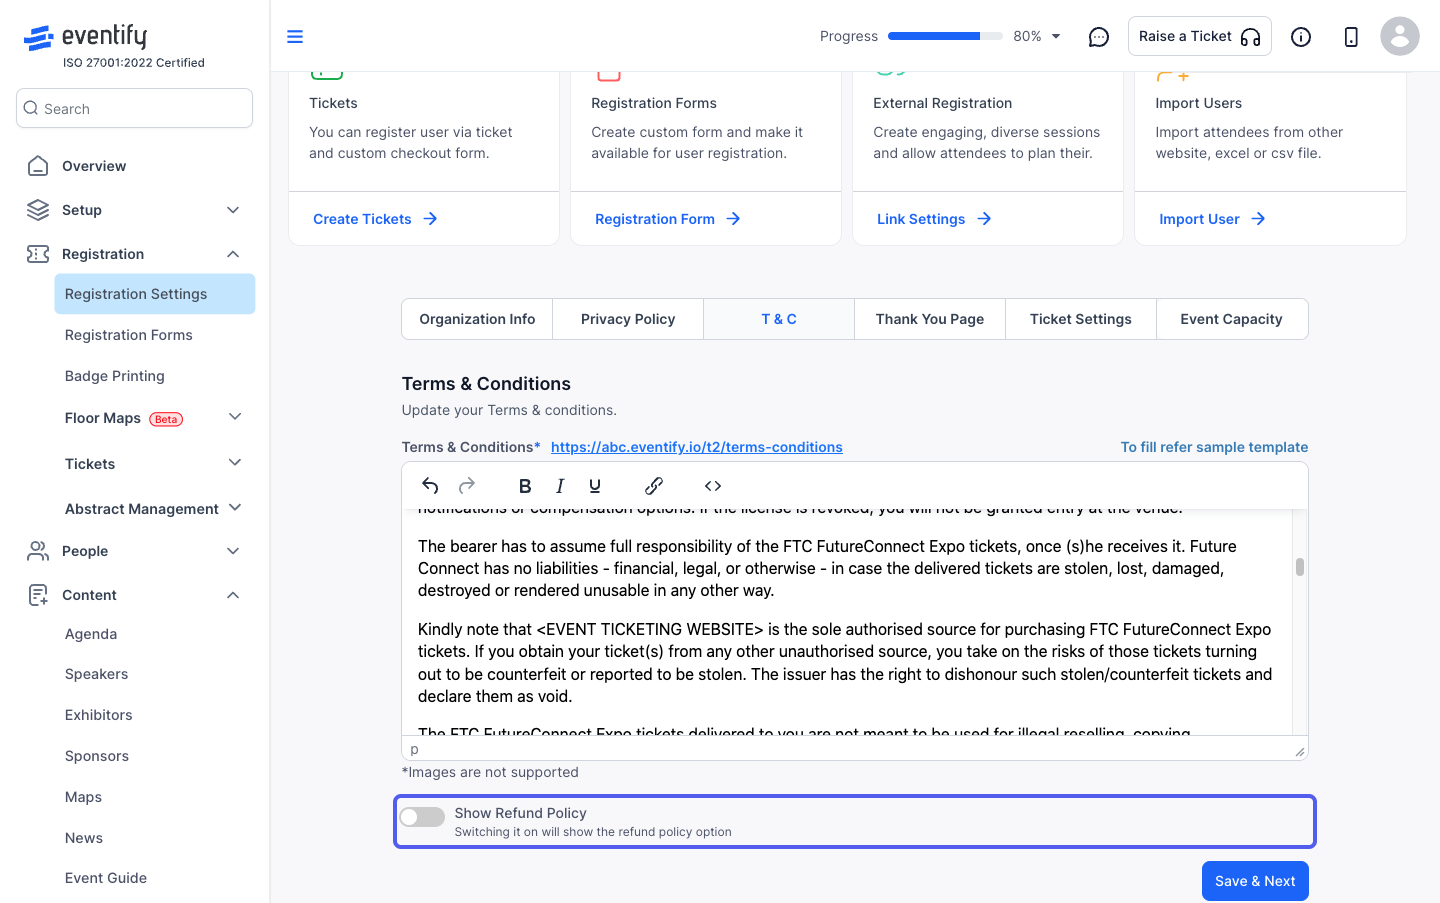The width and height of the screenshot is (1440, 903).
Task: Click the search magnifier icon
Action: coord(31,108)
